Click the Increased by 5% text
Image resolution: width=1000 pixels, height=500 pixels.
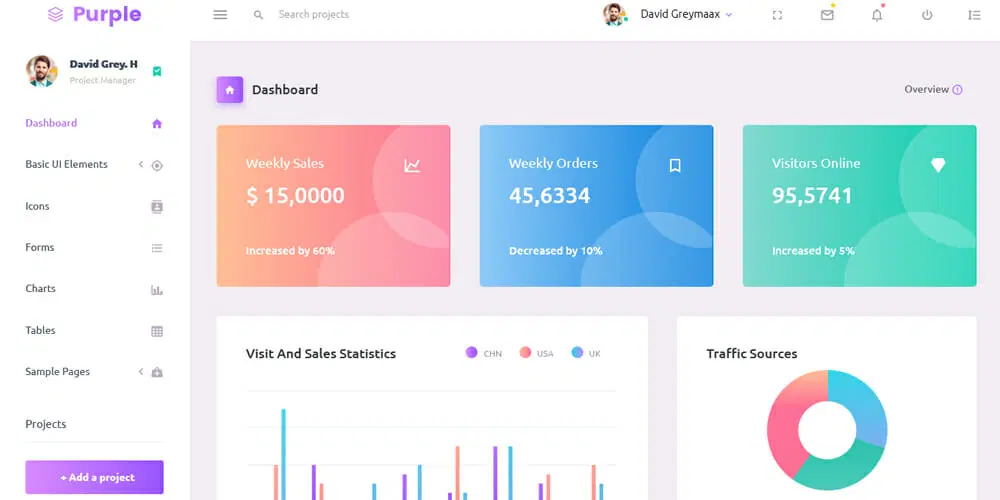(x=813, y=251)
